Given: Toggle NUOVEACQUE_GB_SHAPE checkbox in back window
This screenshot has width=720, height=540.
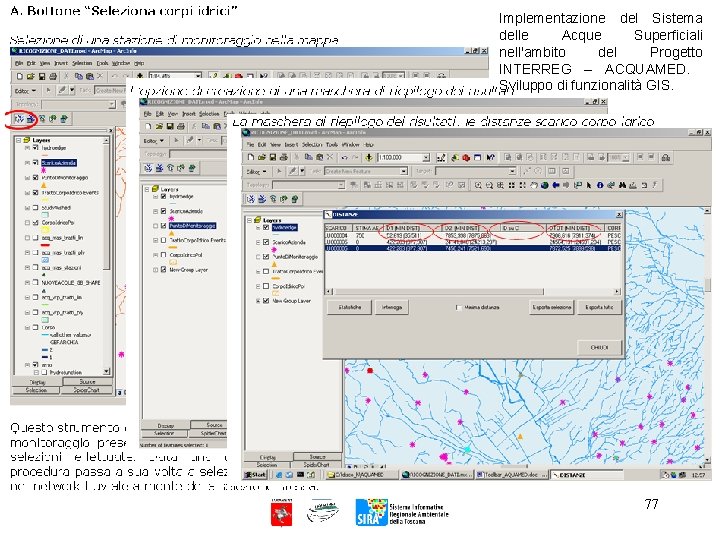Looking at the screenshot, I should coord(35,282).
